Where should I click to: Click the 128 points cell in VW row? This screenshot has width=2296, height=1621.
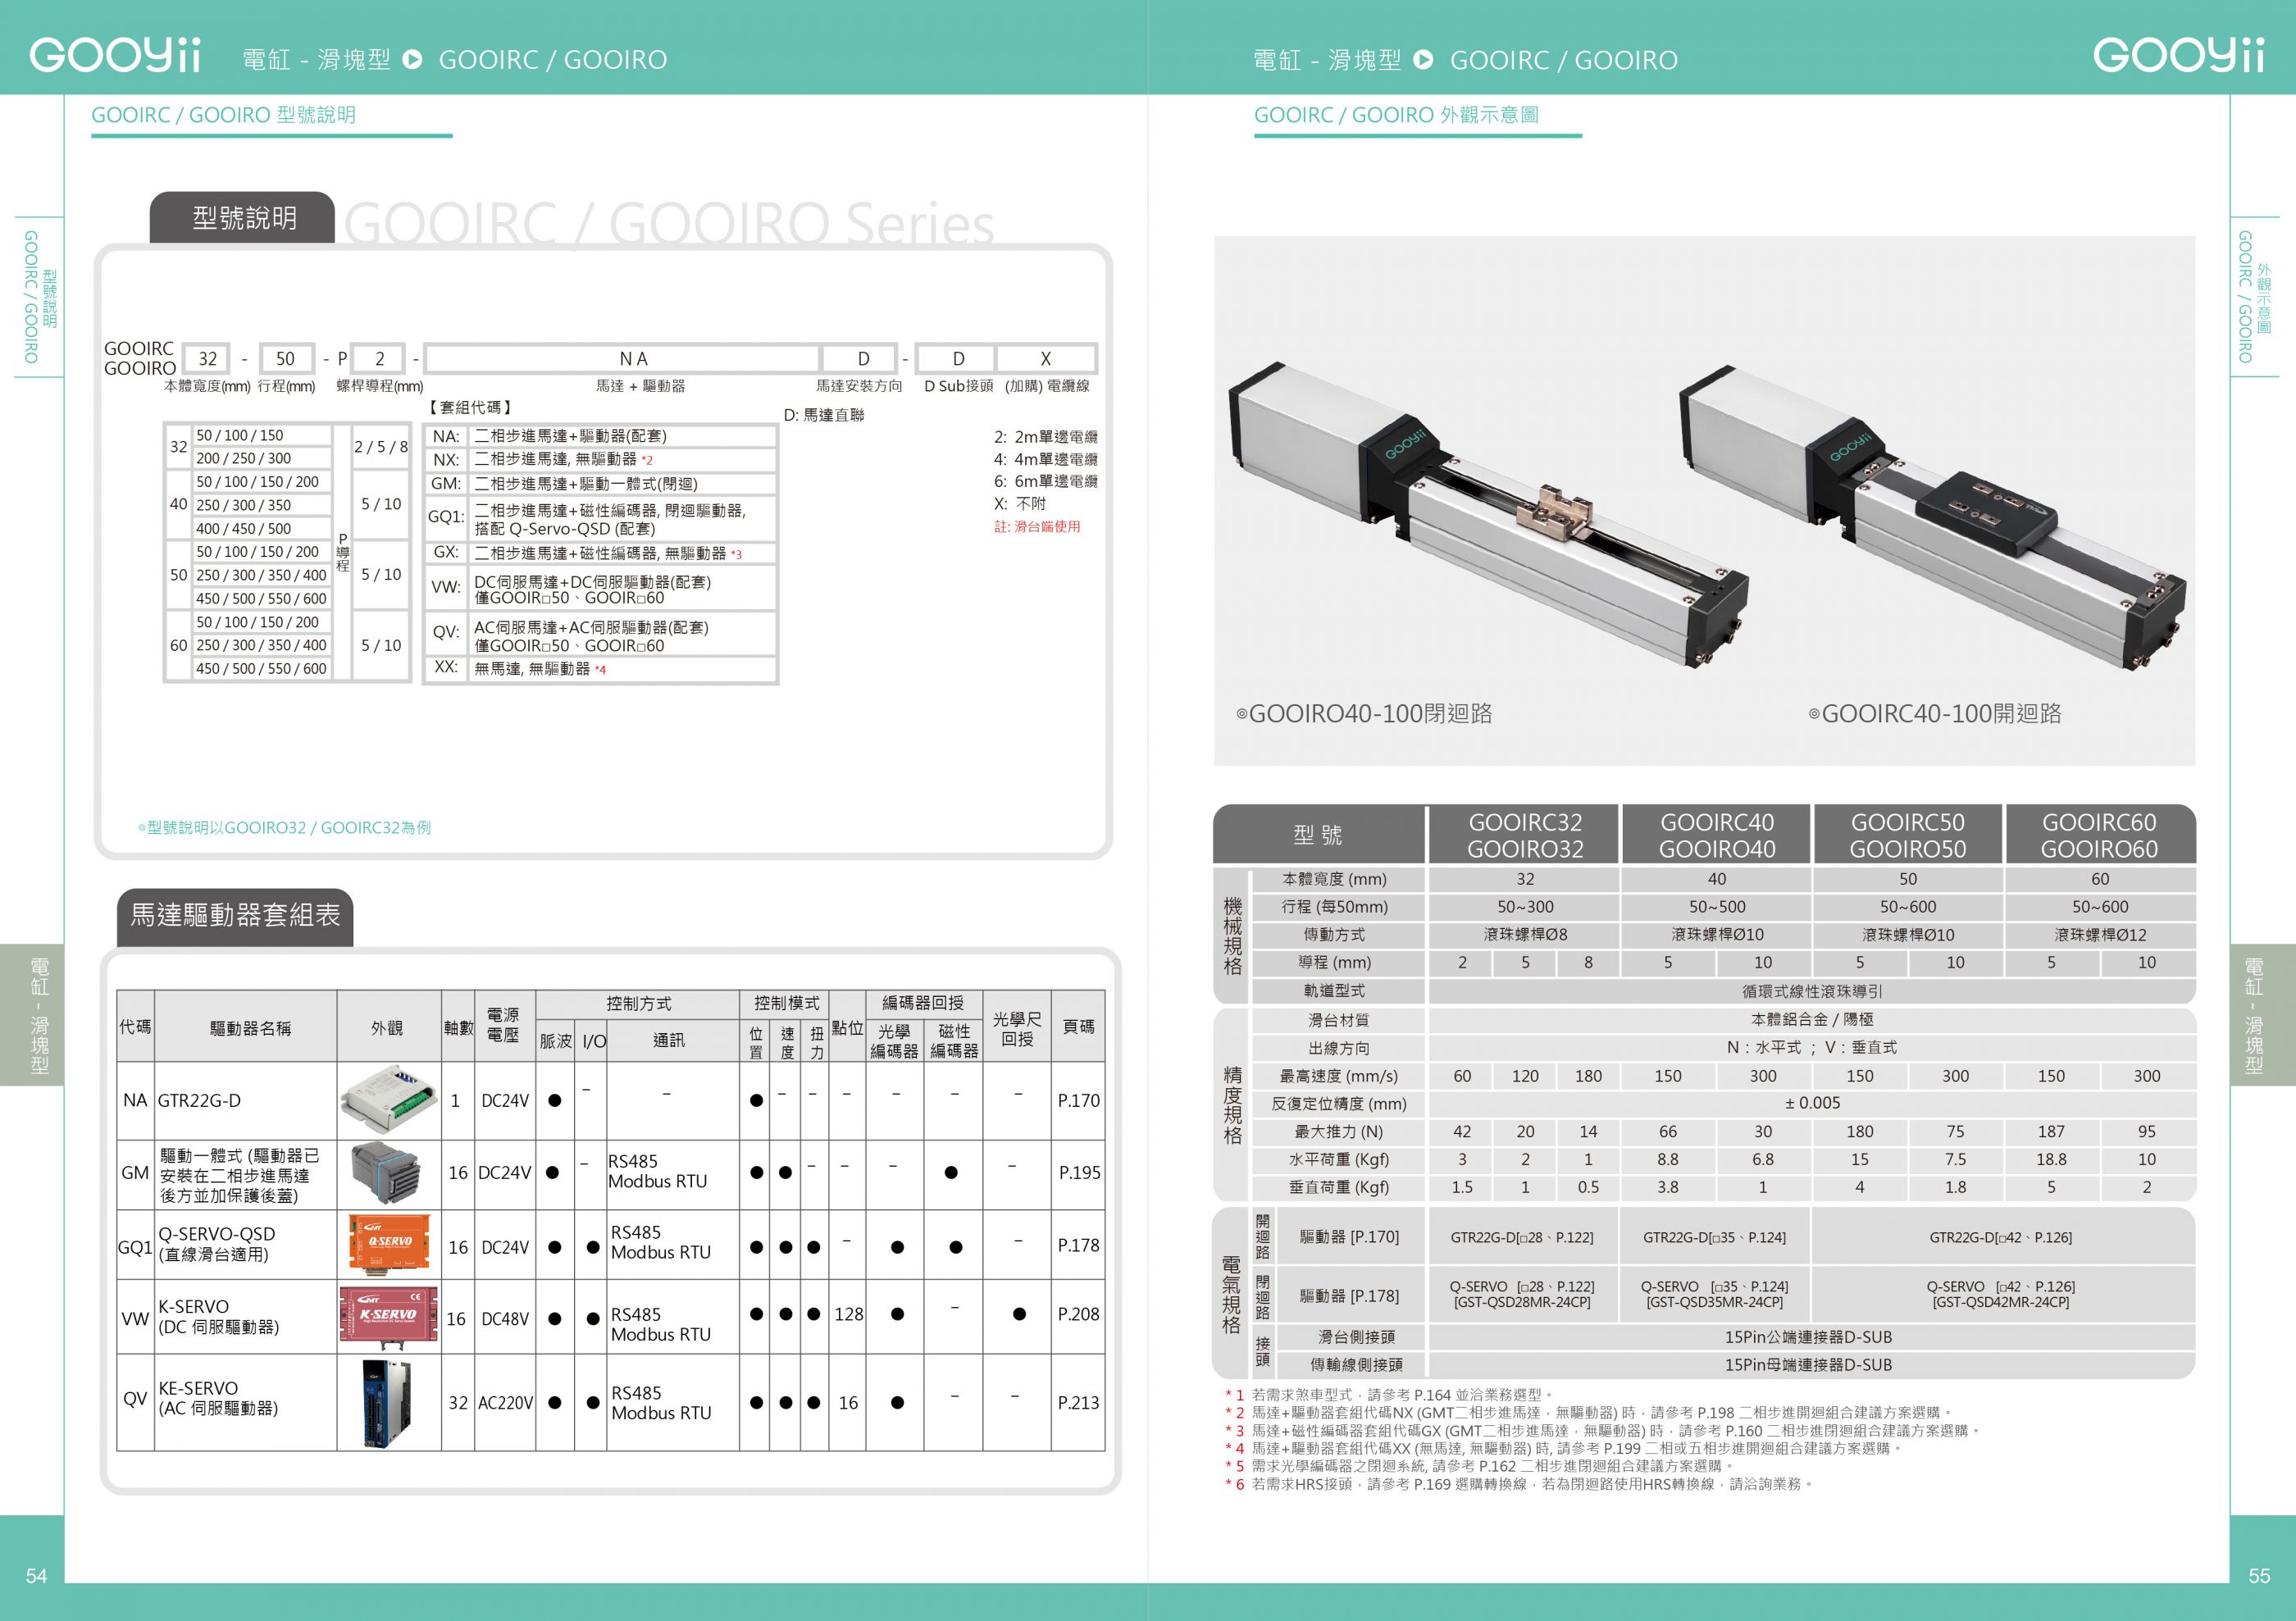848,1314
